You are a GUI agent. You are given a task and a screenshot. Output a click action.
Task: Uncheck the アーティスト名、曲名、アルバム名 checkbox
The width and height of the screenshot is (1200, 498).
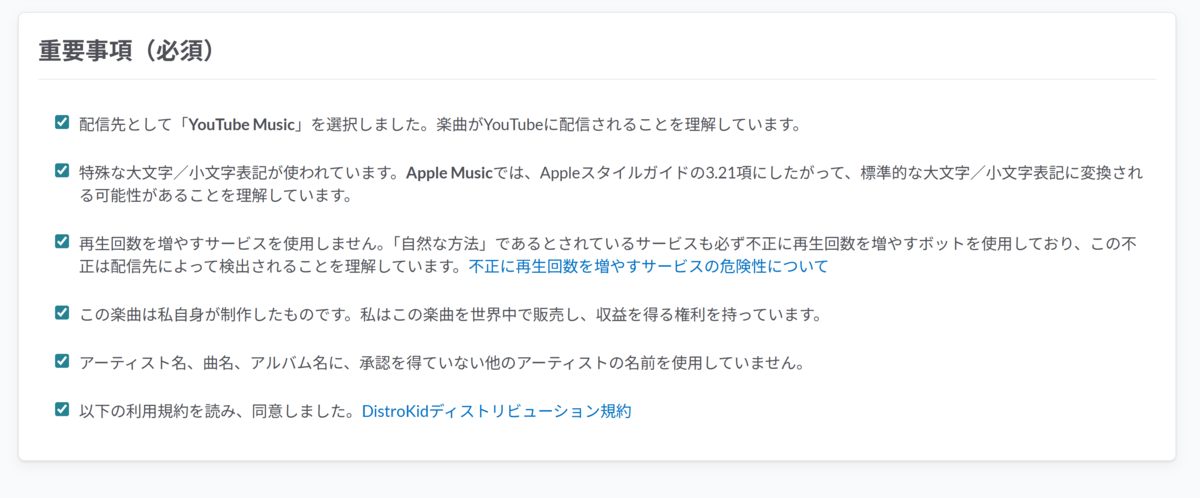coord(62,360)
